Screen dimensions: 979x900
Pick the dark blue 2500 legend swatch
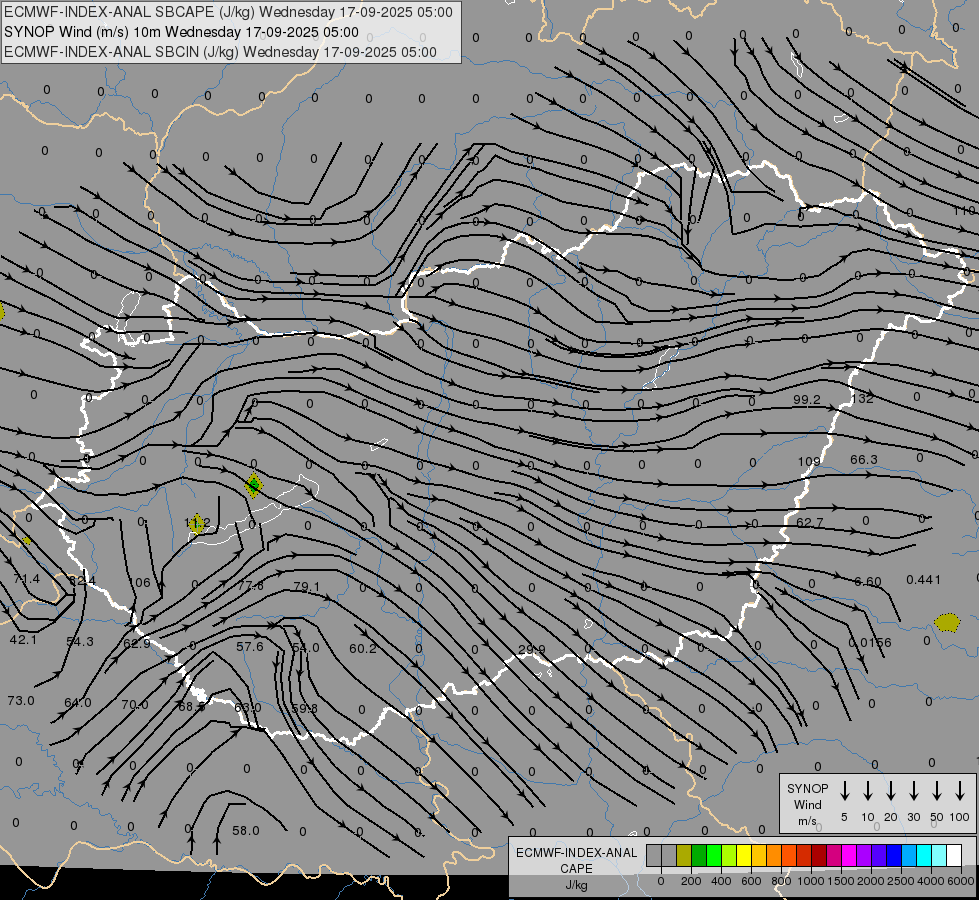(894, 855)
